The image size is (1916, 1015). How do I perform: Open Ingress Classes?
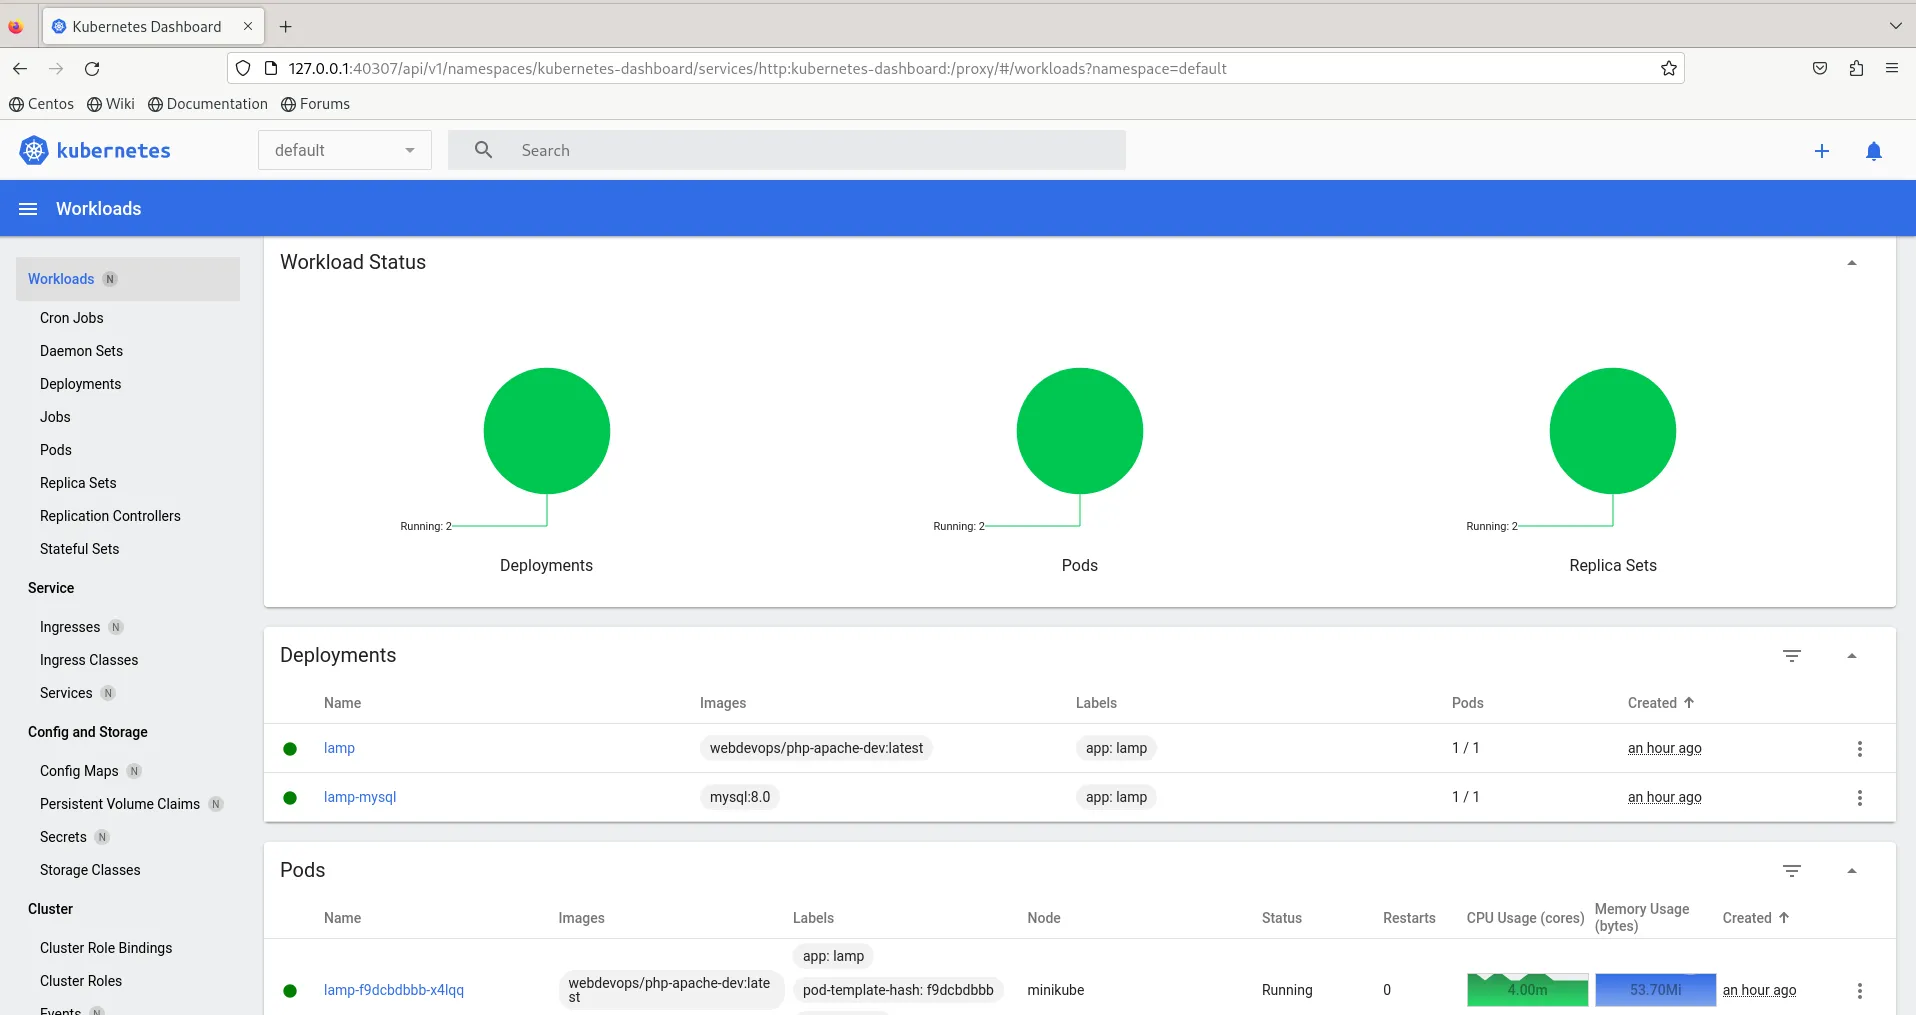(x=89, y=660)
